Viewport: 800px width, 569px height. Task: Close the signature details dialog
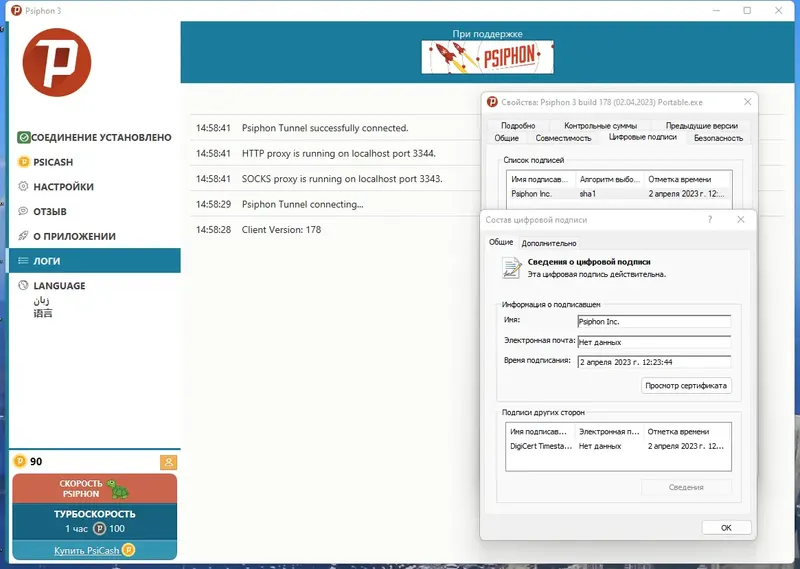click(x=741, y=219)
